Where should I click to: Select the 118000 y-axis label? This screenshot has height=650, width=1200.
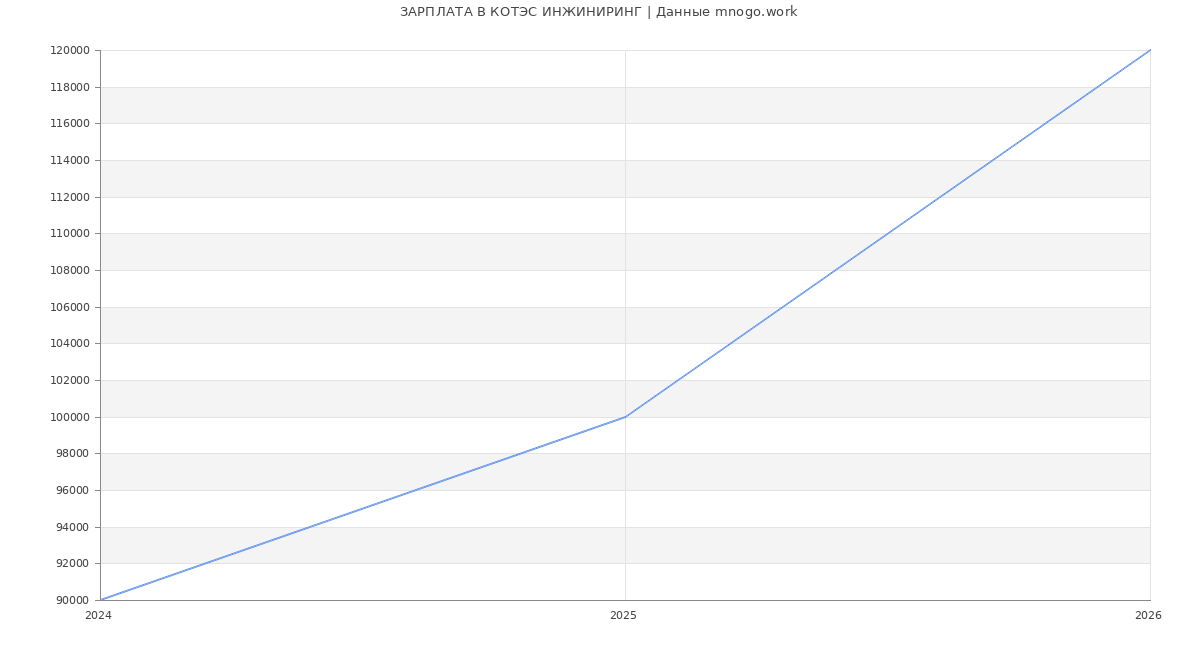tap(70, 88)
